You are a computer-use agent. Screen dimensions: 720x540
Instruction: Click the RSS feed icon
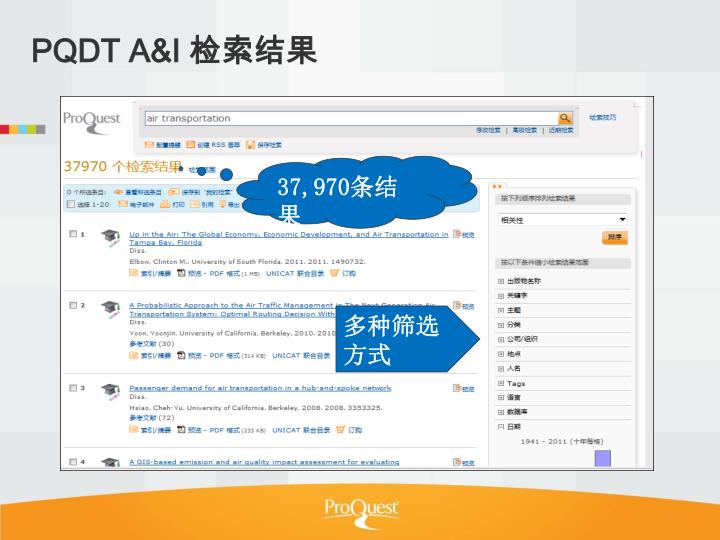click(191, 145)
